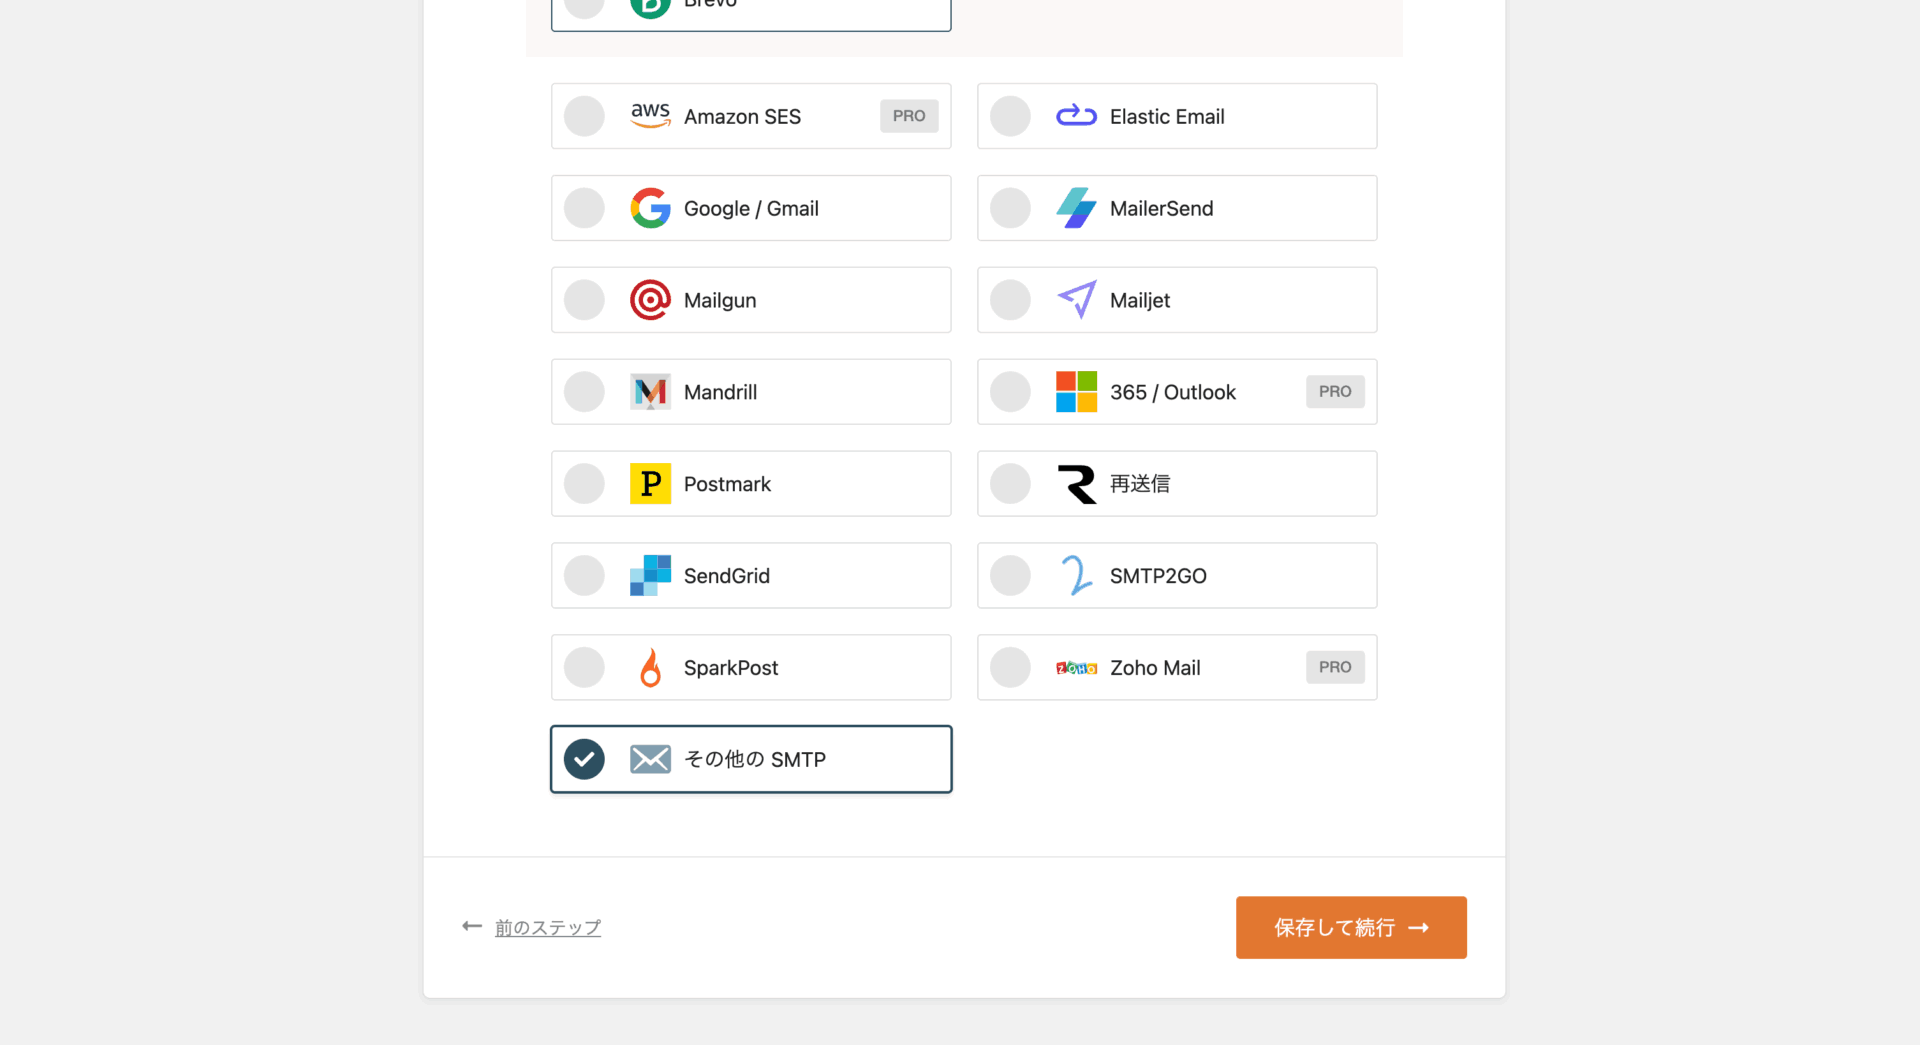Click the Elastic Email link icon
This screenshot has width=1920, height=1045.
[x=1076, y=116]
